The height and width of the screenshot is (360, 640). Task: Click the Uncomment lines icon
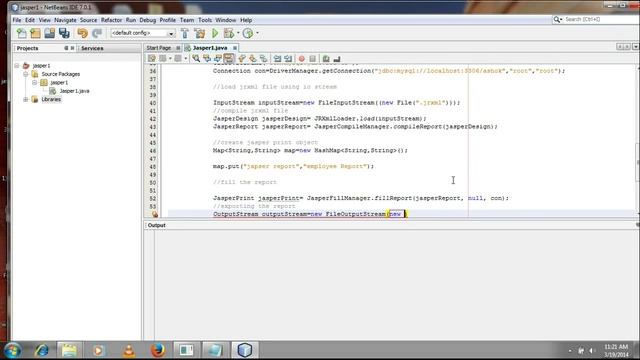point(337,58)
